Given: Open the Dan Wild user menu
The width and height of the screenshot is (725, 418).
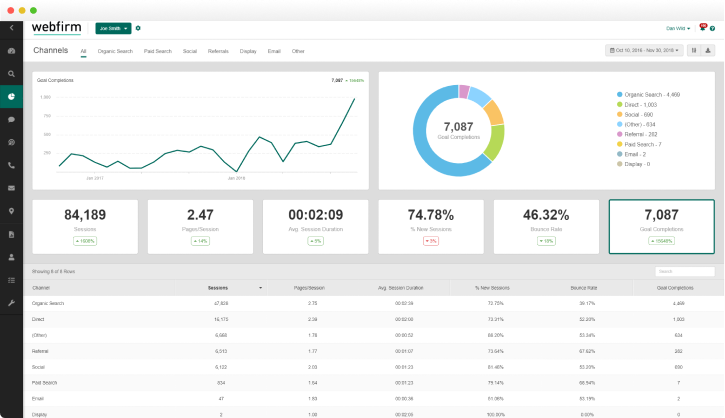Looking at the screenshot, I should (x=678, y=29).
